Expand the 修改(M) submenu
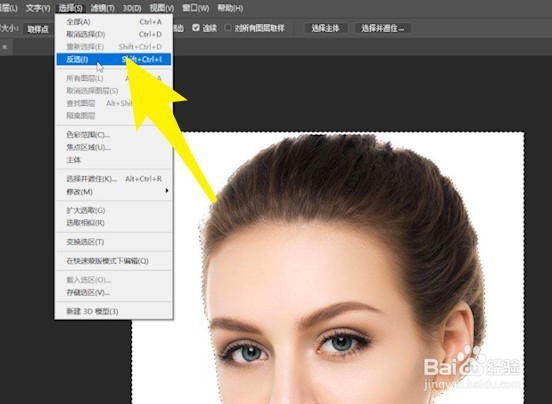Image resolution: width=552 pixels, height=404 pixels. pyautogui.click(x=114, y=192)
